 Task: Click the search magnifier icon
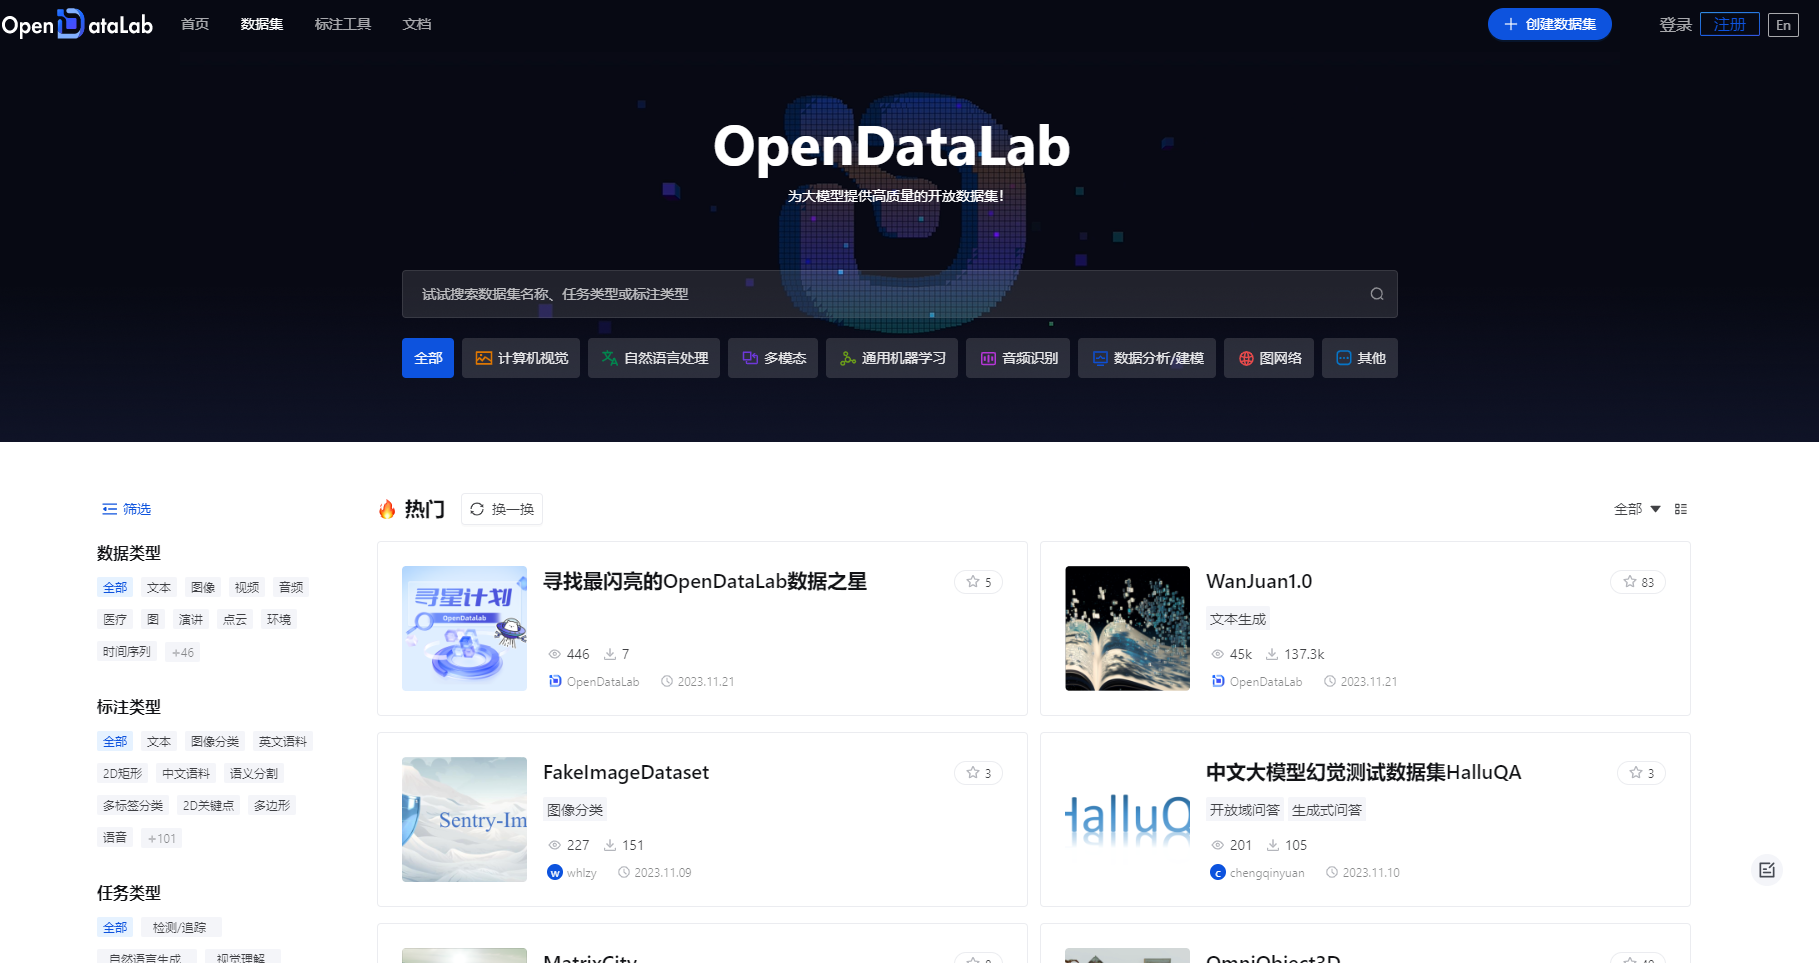pyautogui.click(x=1377, y=294)
